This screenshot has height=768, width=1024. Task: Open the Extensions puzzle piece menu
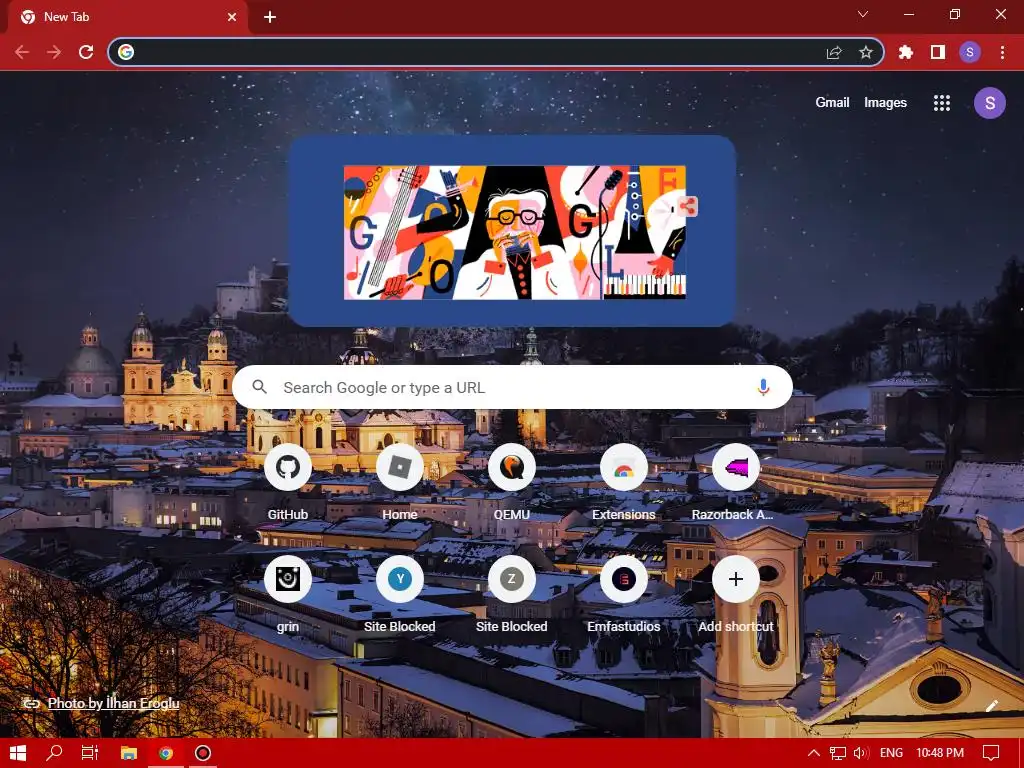(x=906, y=52)
